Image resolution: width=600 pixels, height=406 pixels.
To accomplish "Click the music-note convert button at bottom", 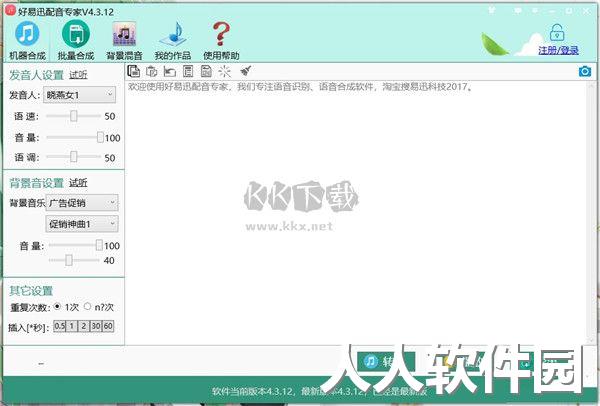I will click(385, 361).
